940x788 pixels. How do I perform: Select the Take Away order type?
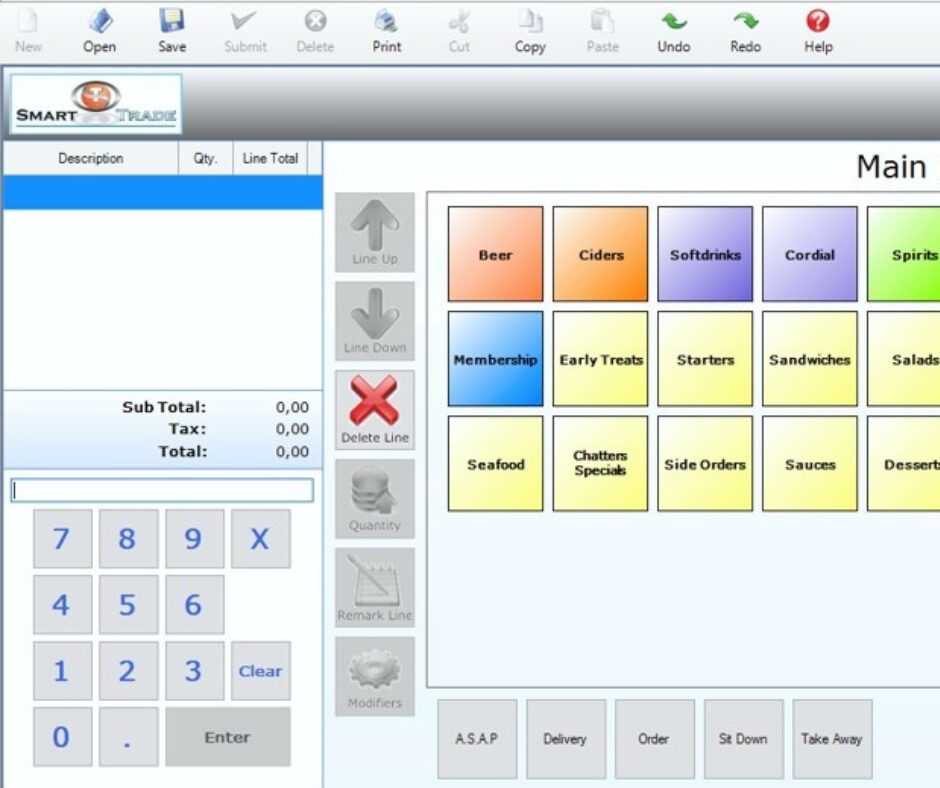[832, 739]
